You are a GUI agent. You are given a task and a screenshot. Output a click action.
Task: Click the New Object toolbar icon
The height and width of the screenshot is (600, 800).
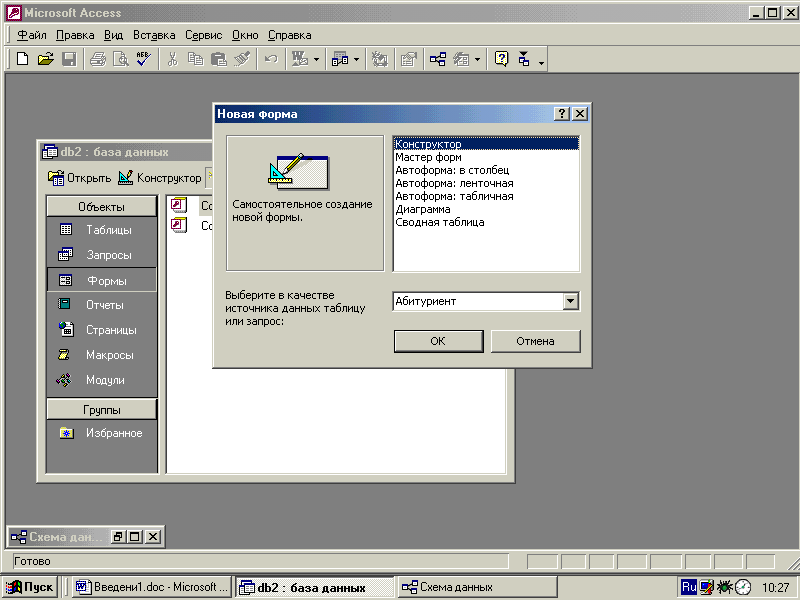click(462, 59)
